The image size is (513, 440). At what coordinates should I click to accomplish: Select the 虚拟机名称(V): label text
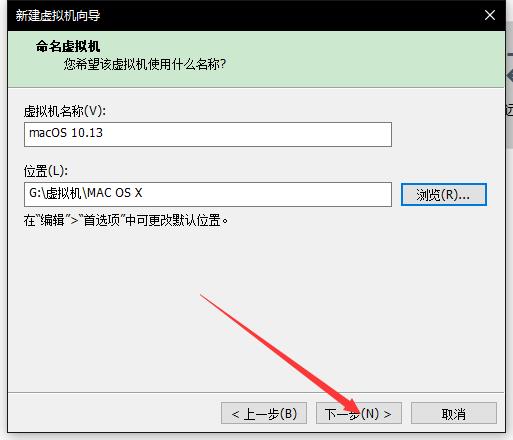tap(65, 111)
